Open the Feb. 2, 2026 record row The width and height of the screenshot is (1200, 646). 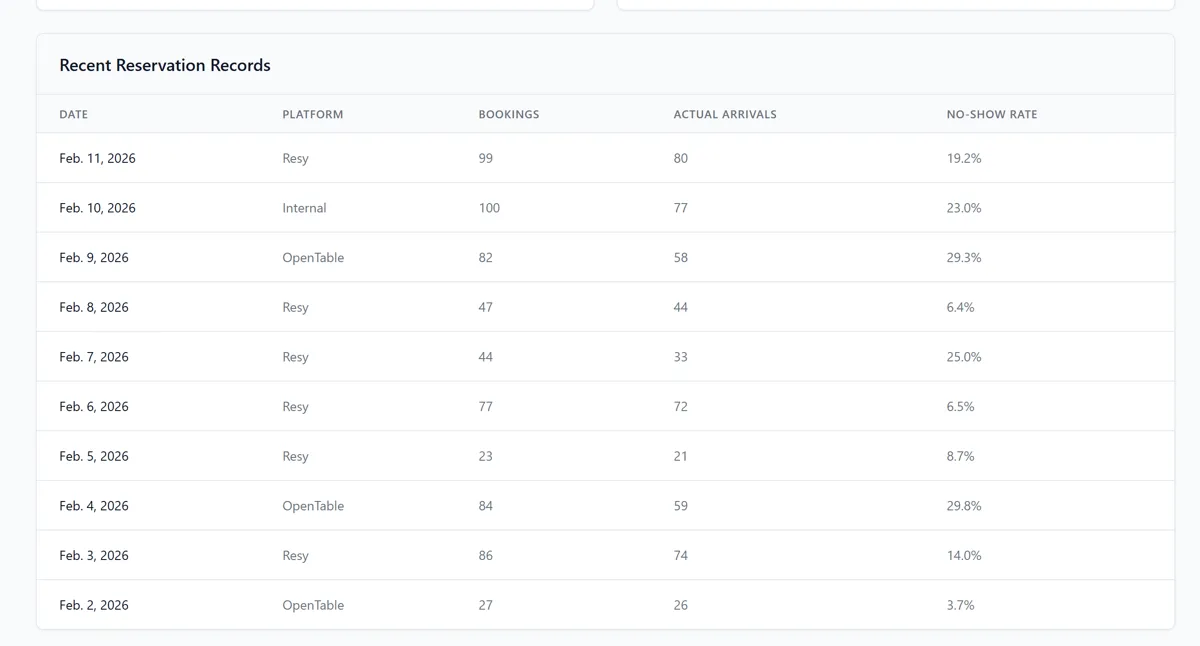[94, 605]
